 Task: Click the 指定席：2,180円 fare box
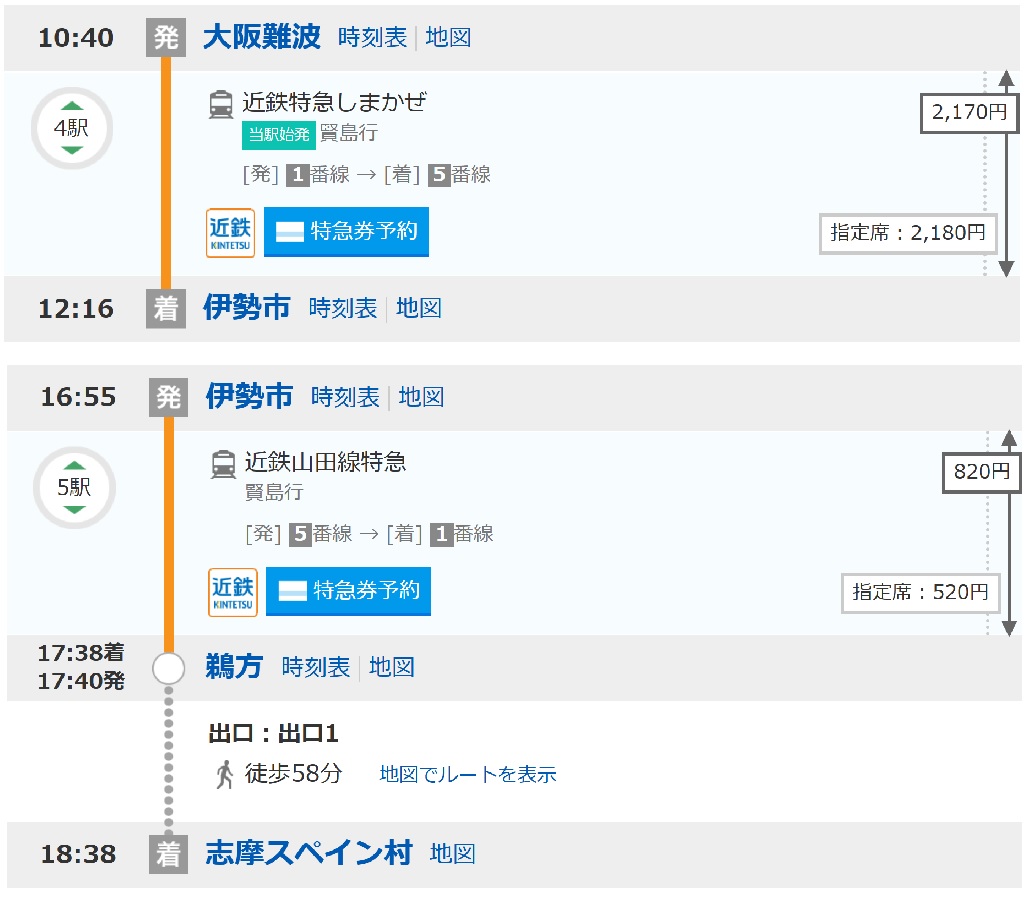908,233
